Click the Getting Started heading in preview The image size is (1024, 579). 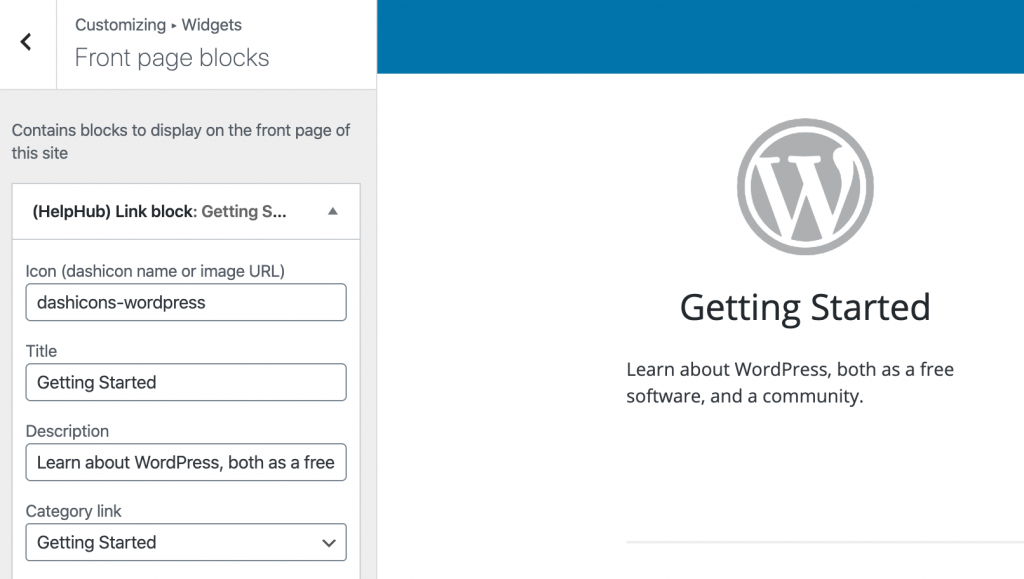pyautogui.click(x=805, y=307)
